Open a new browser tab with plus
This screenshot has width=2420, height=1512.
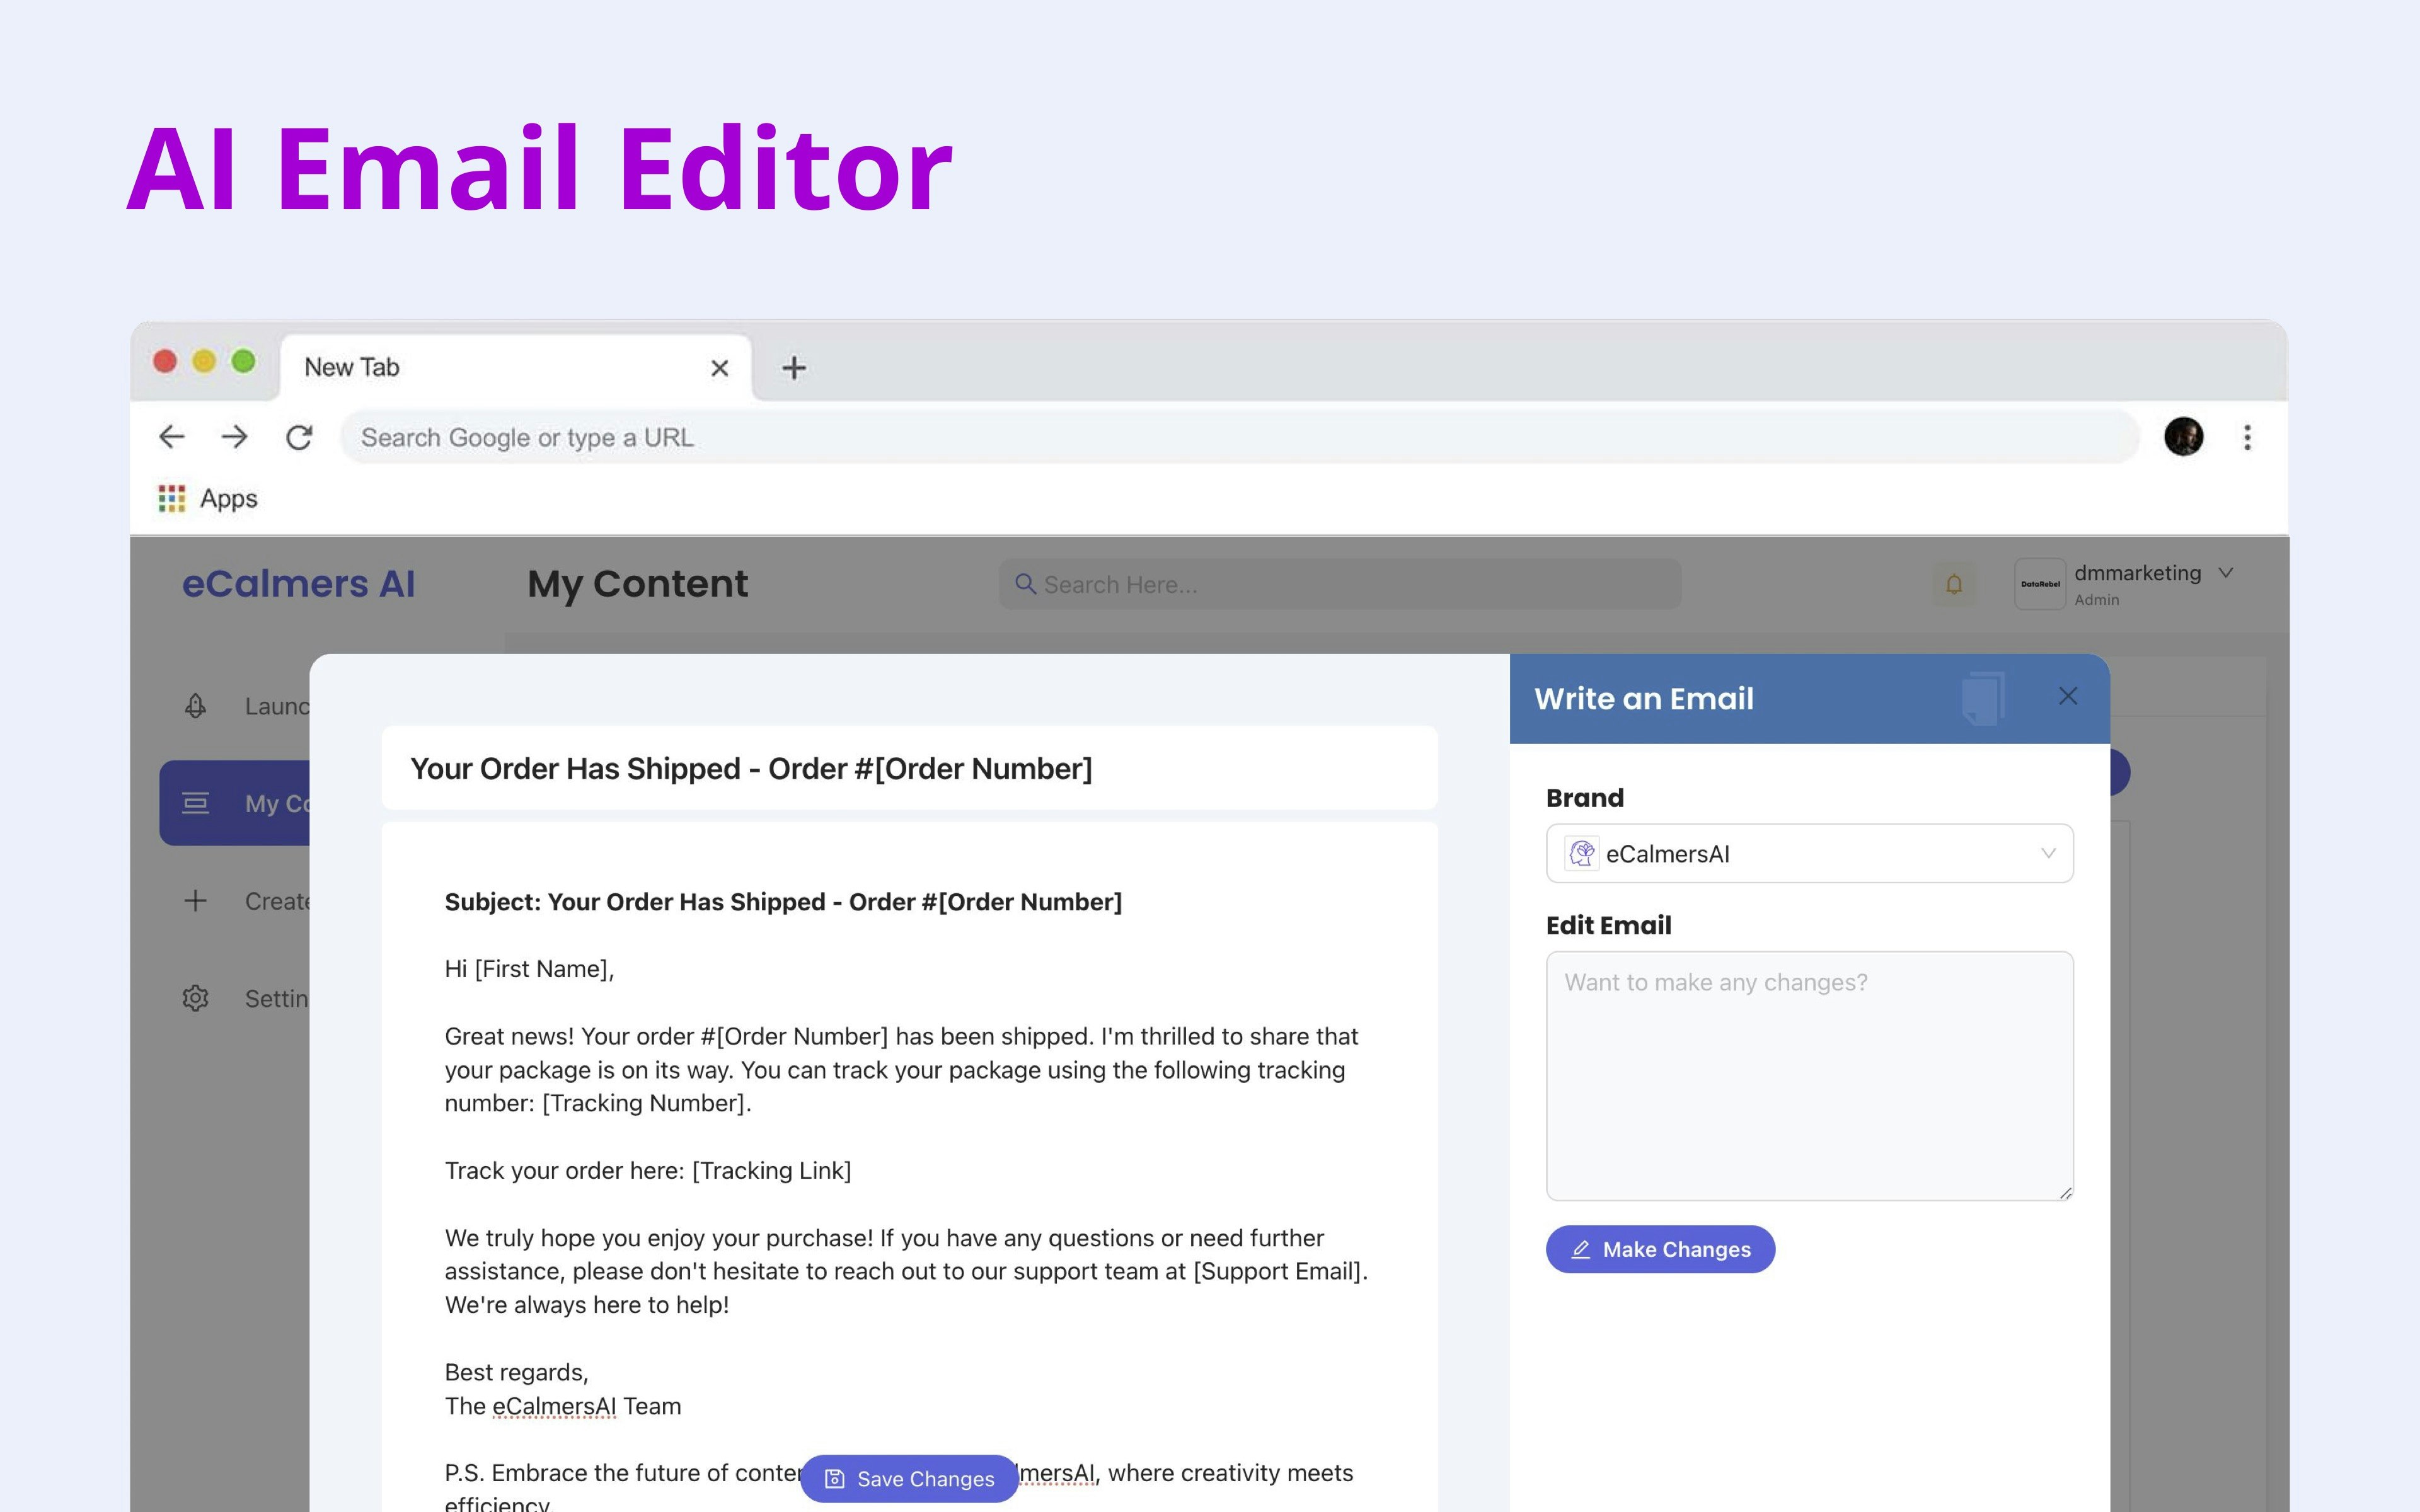794,368
